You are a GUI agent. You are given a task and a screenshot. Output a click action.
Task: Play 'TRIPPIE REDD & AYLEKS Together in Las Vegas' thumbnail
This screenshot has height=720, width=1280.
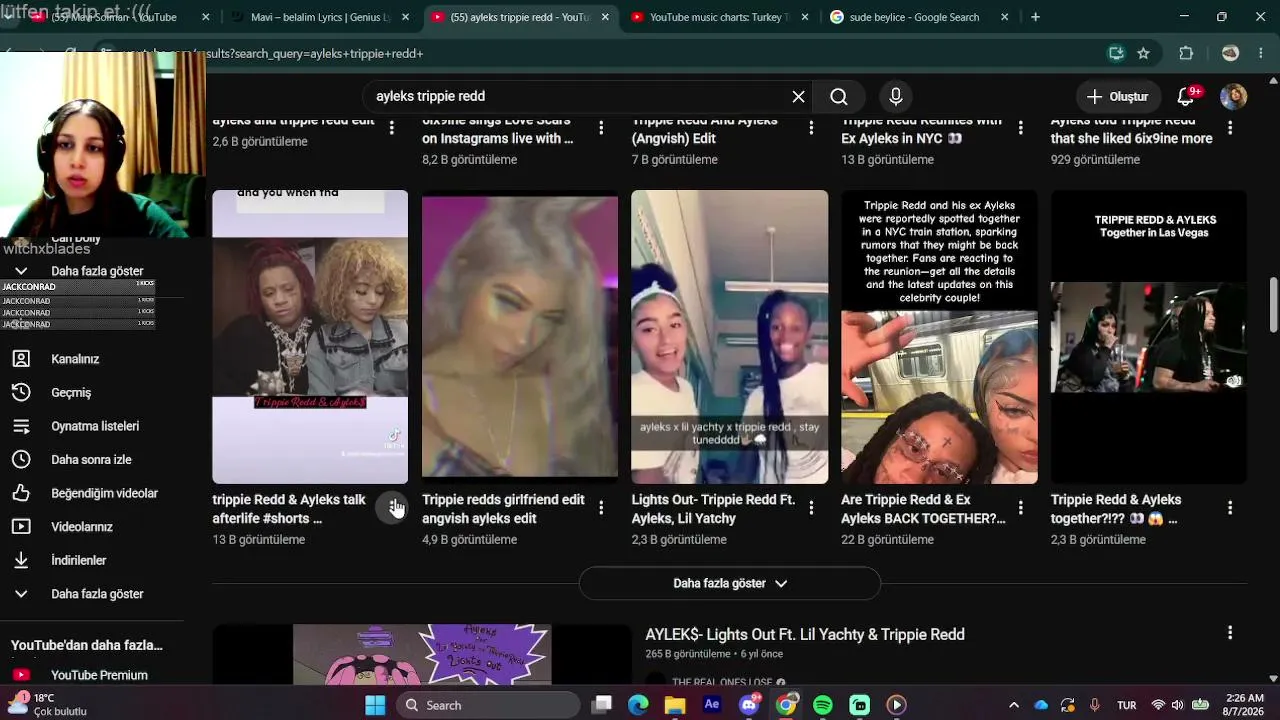click(x=1149, y=337)
